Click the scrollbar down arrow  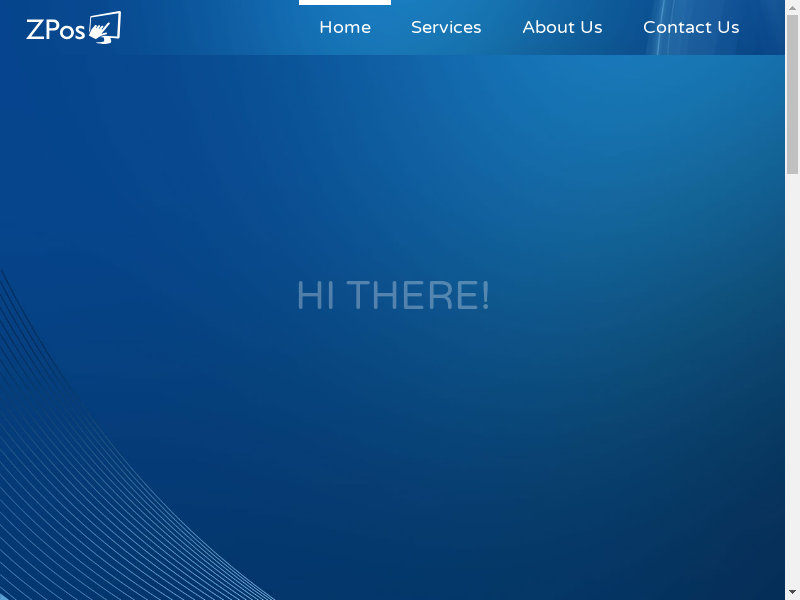pyautogui.click(x=792, y=593)
